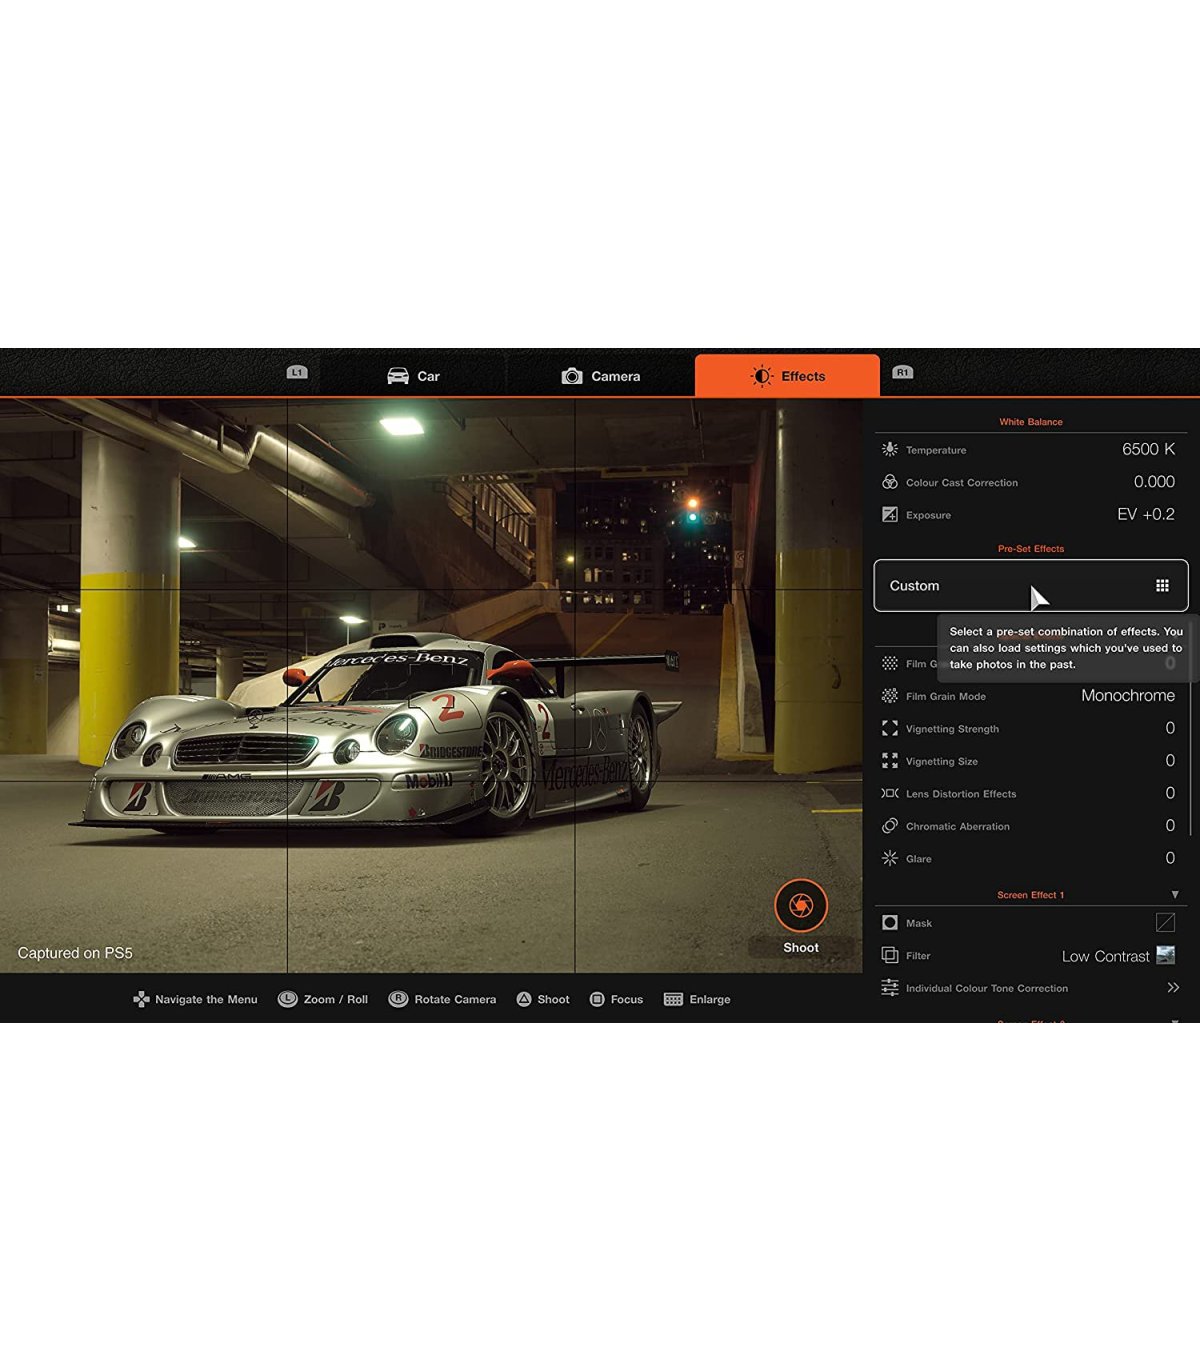Switch to the Camera tab
Image resolution: width=1200 pixels, height=1372 pixels.
pos(600,376)
